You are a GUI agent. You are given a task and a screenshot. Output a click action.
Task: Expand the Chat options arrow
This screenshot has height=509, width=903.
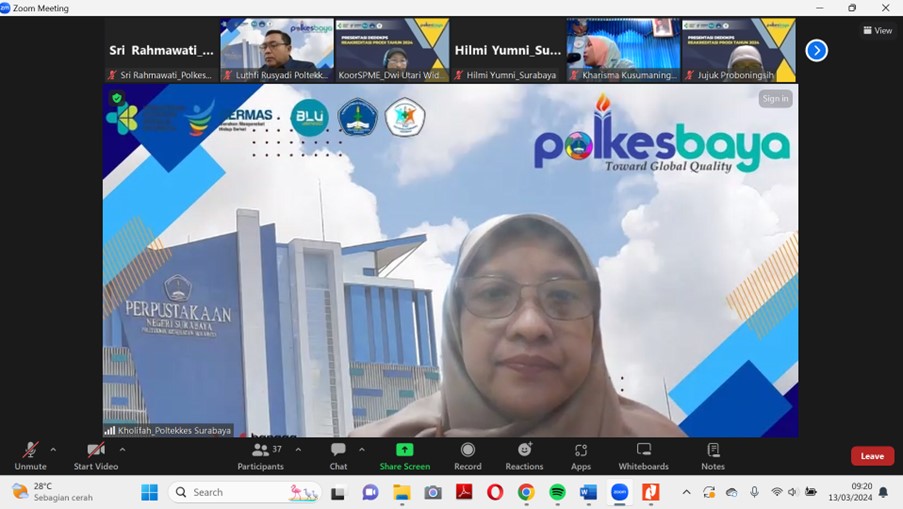(x=362, y=450)
